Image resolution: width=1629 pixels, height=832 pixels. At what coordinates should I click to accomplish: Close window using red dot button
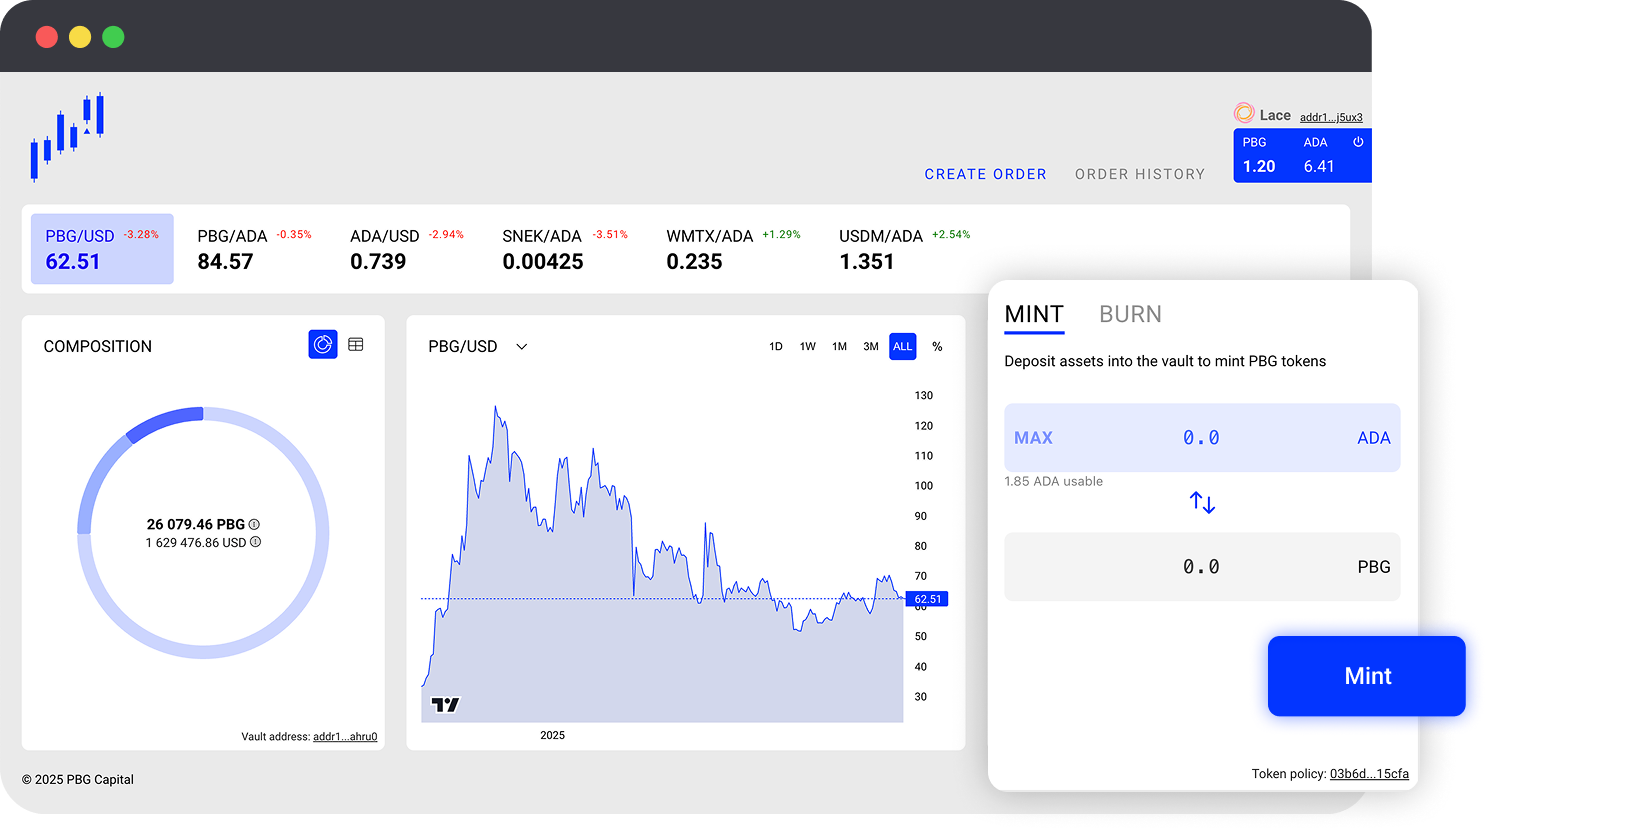click(47, 37)
